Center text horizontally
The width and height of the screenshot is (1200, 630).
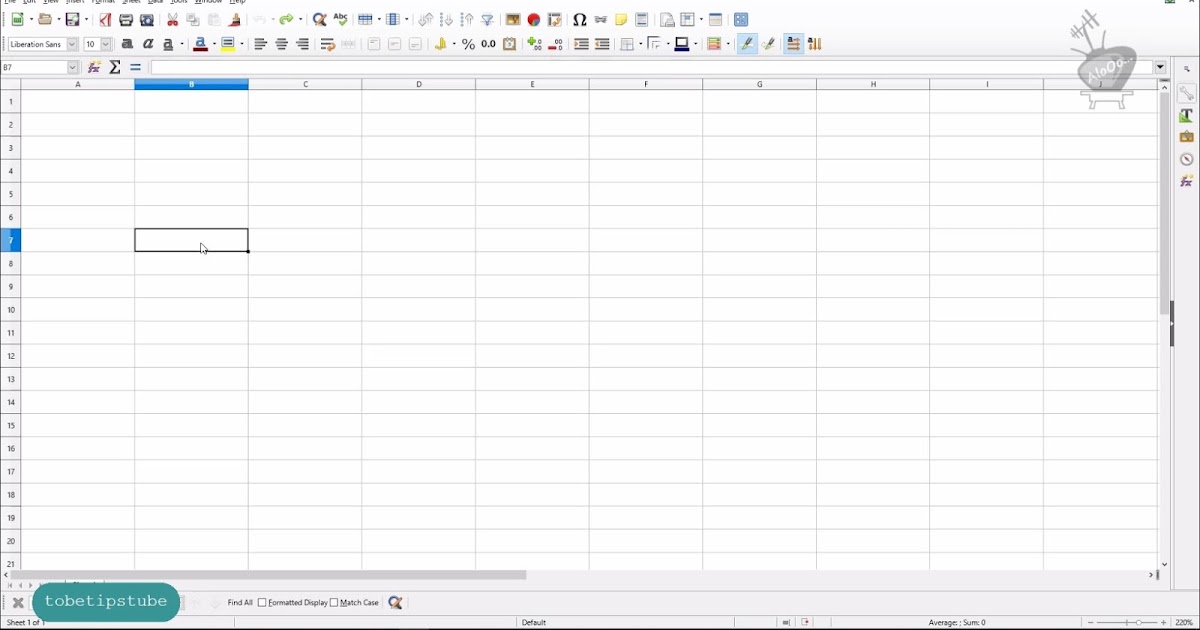tap(282, 44)
